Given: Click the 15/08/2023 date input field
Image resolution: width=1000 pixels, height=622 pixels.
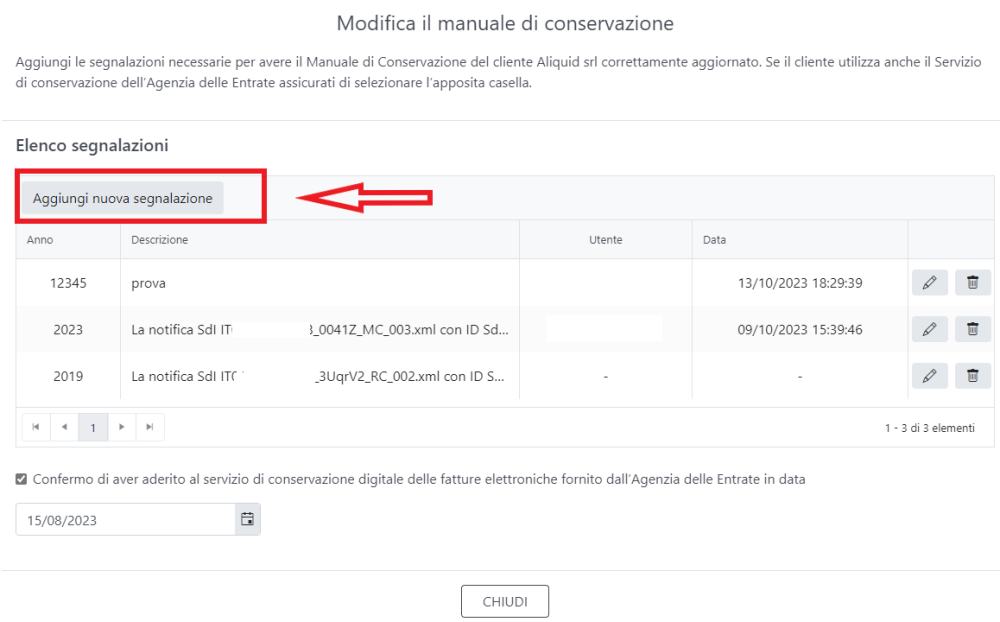Looking at the screenshot, I should [x=120, y=519].
